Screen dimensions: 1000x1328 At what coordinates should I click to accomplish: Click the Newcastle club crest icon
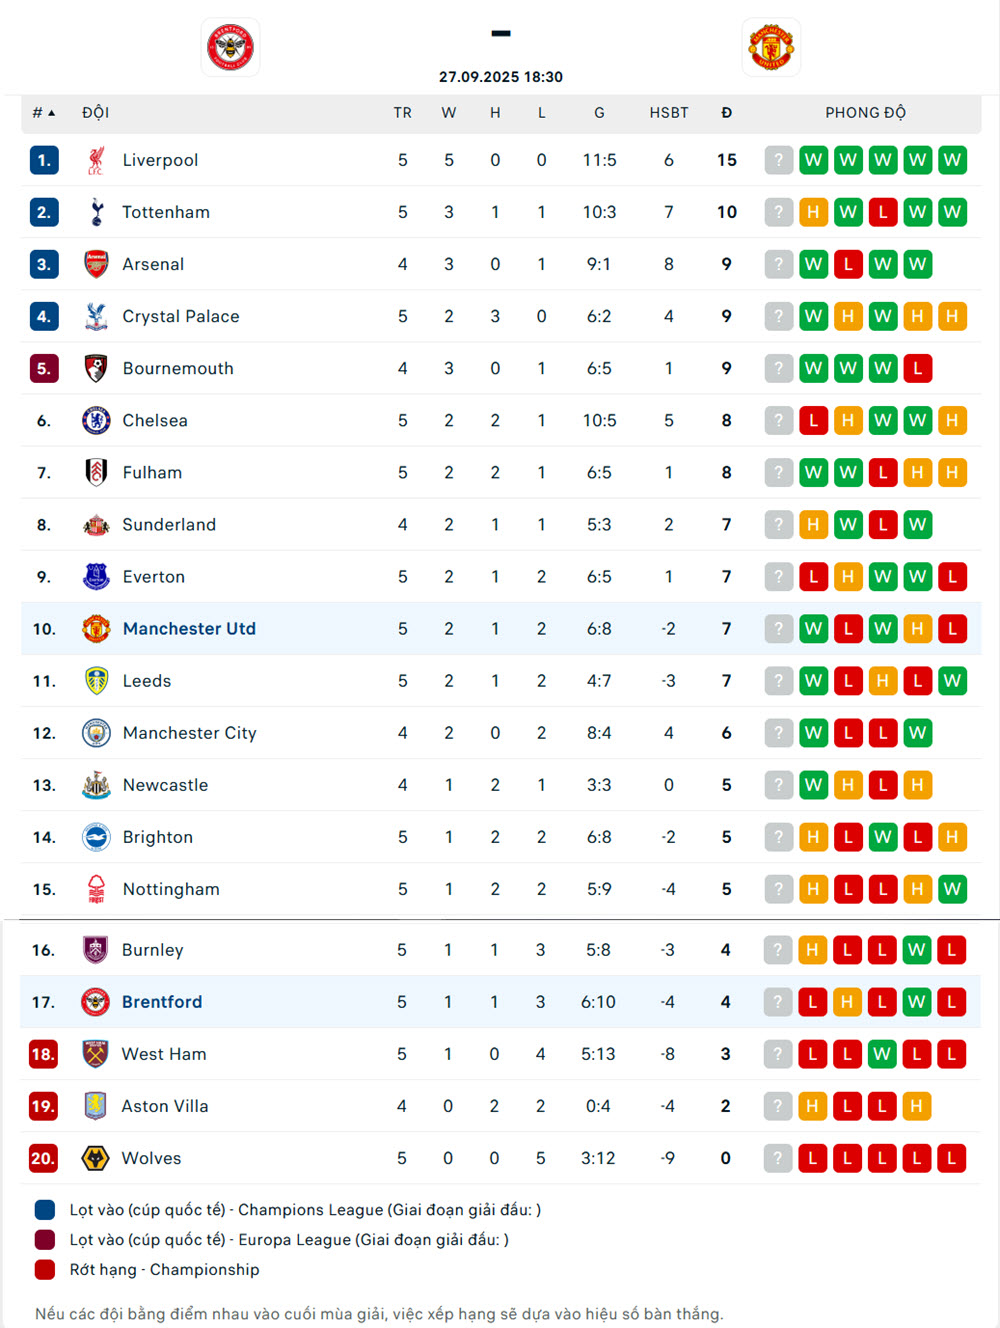(x=96, y=785)
